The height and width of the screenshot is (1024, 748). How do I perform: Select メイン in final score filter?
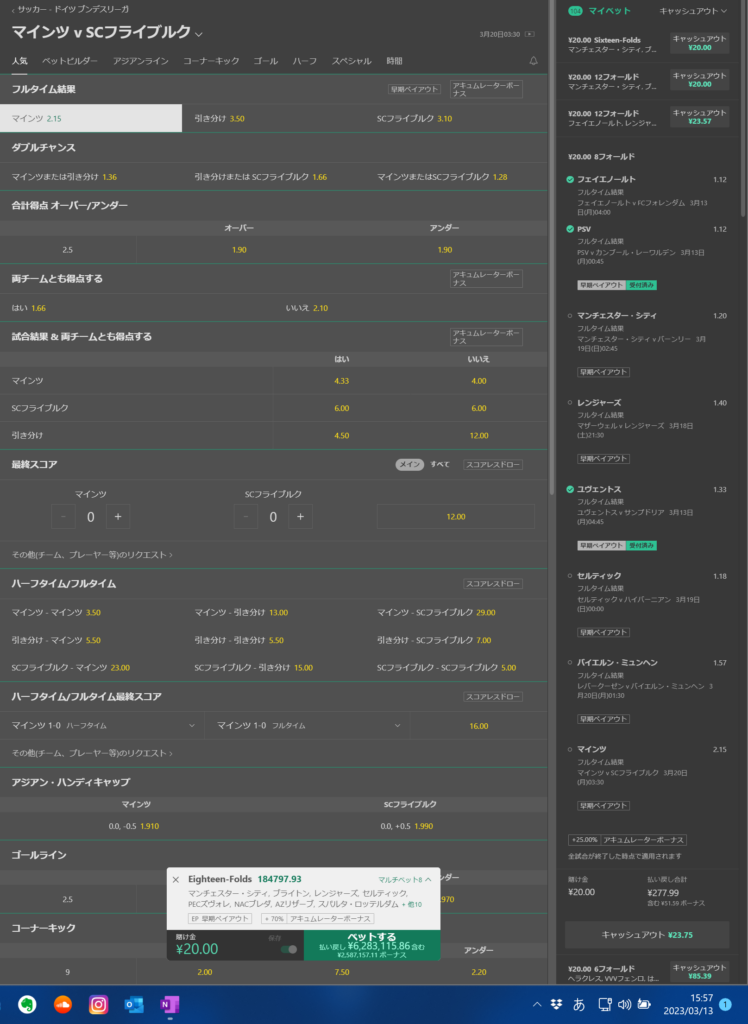tap(410, 464)
